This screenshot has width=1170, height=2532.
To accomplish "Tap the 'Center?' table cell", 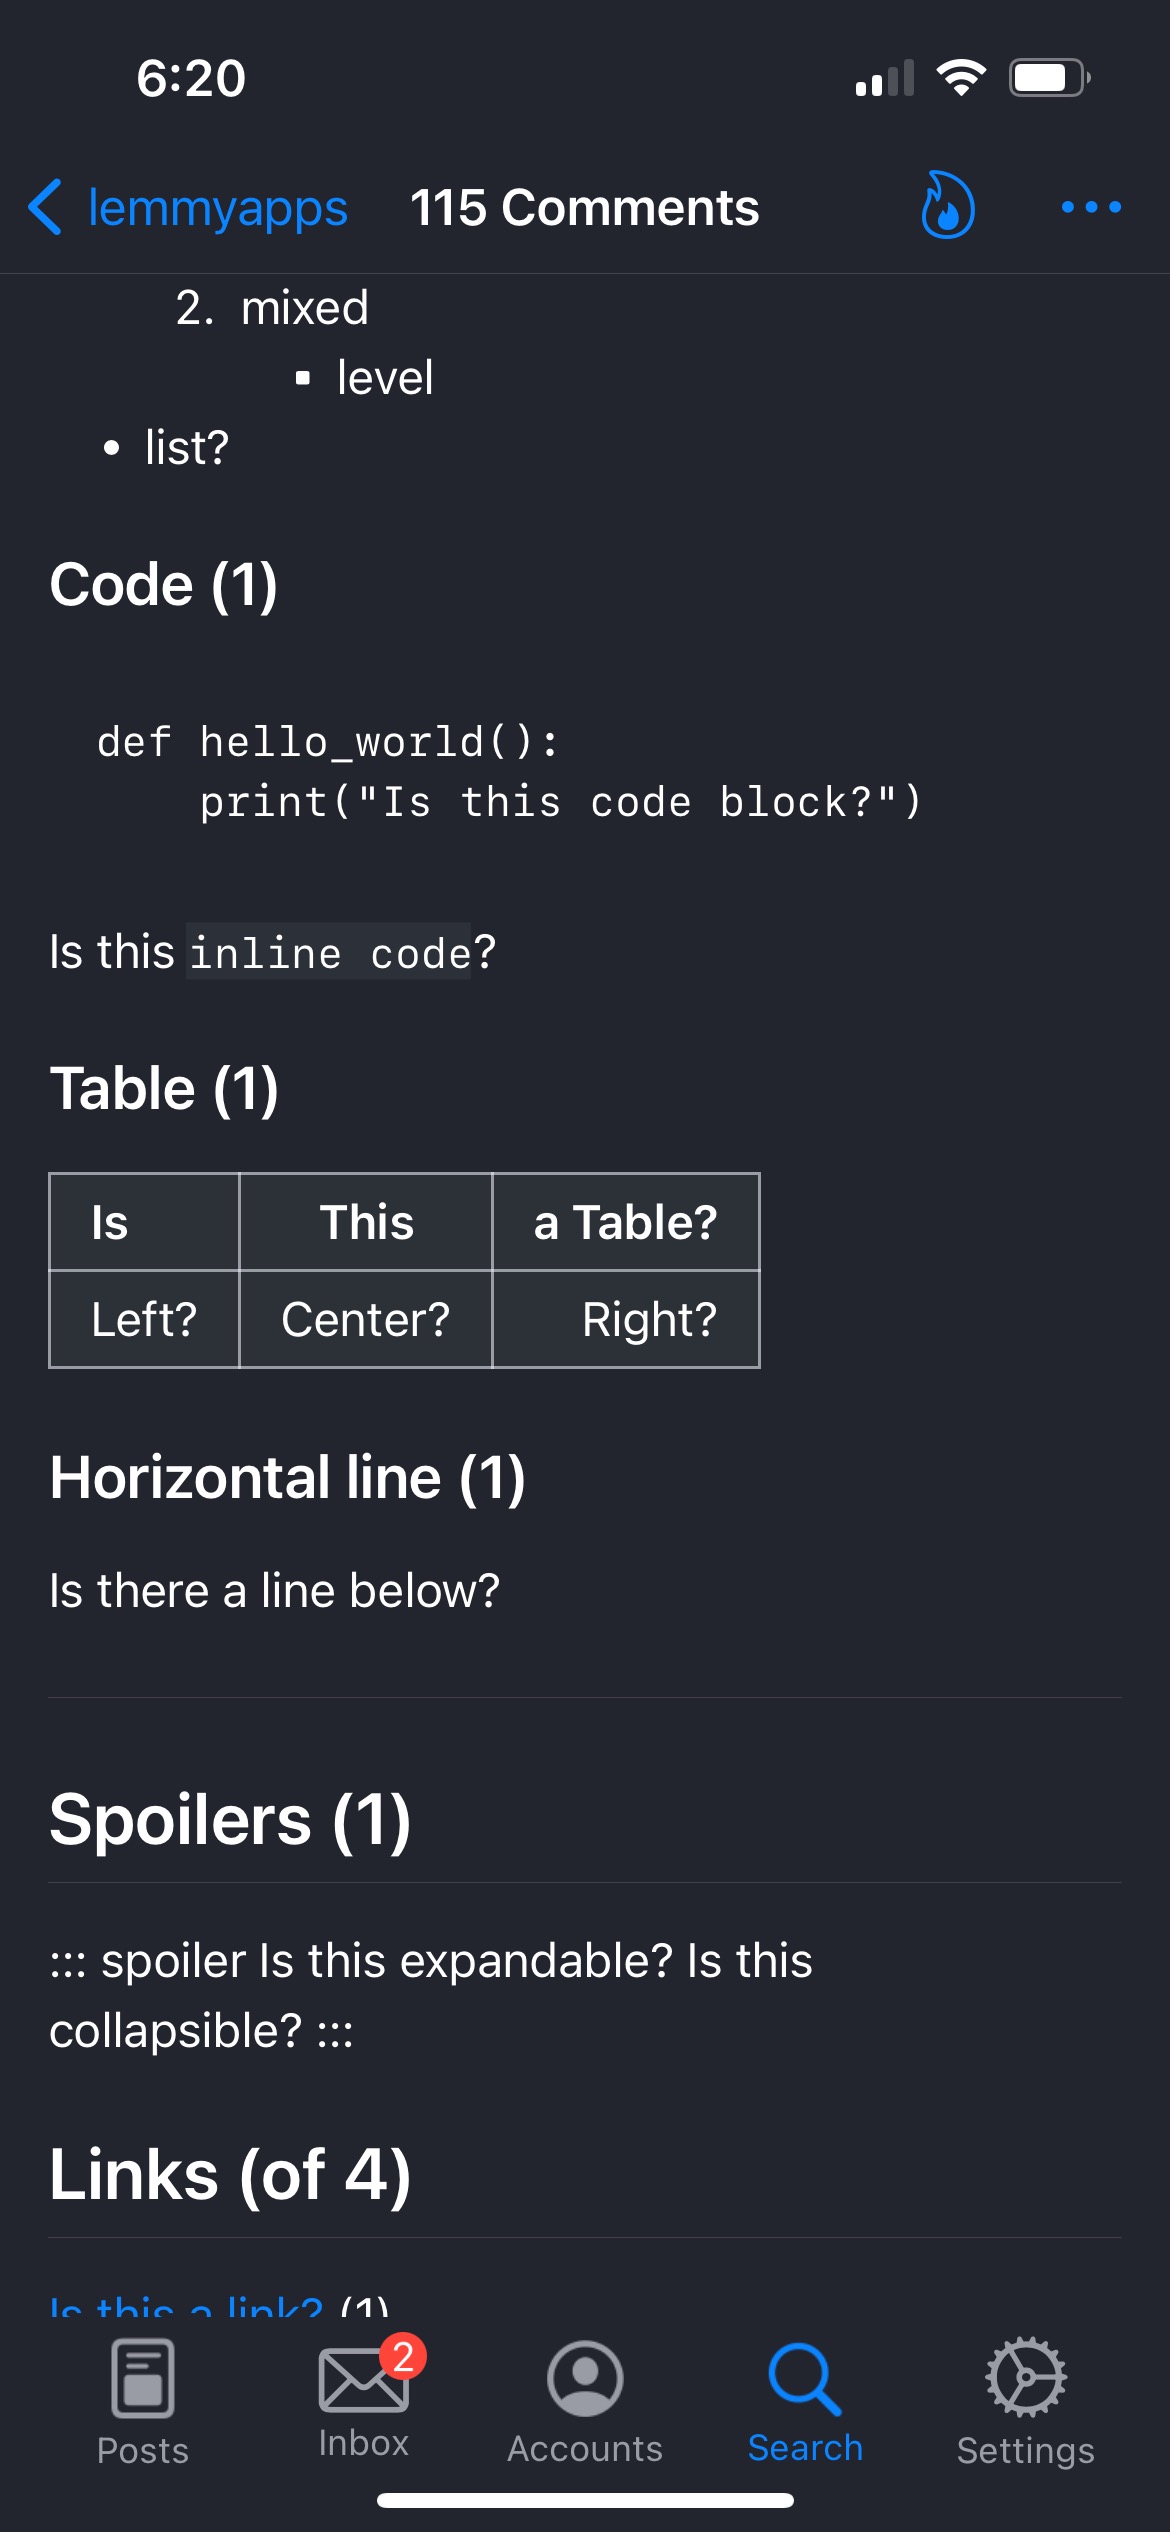I will tap(366, 1319).
